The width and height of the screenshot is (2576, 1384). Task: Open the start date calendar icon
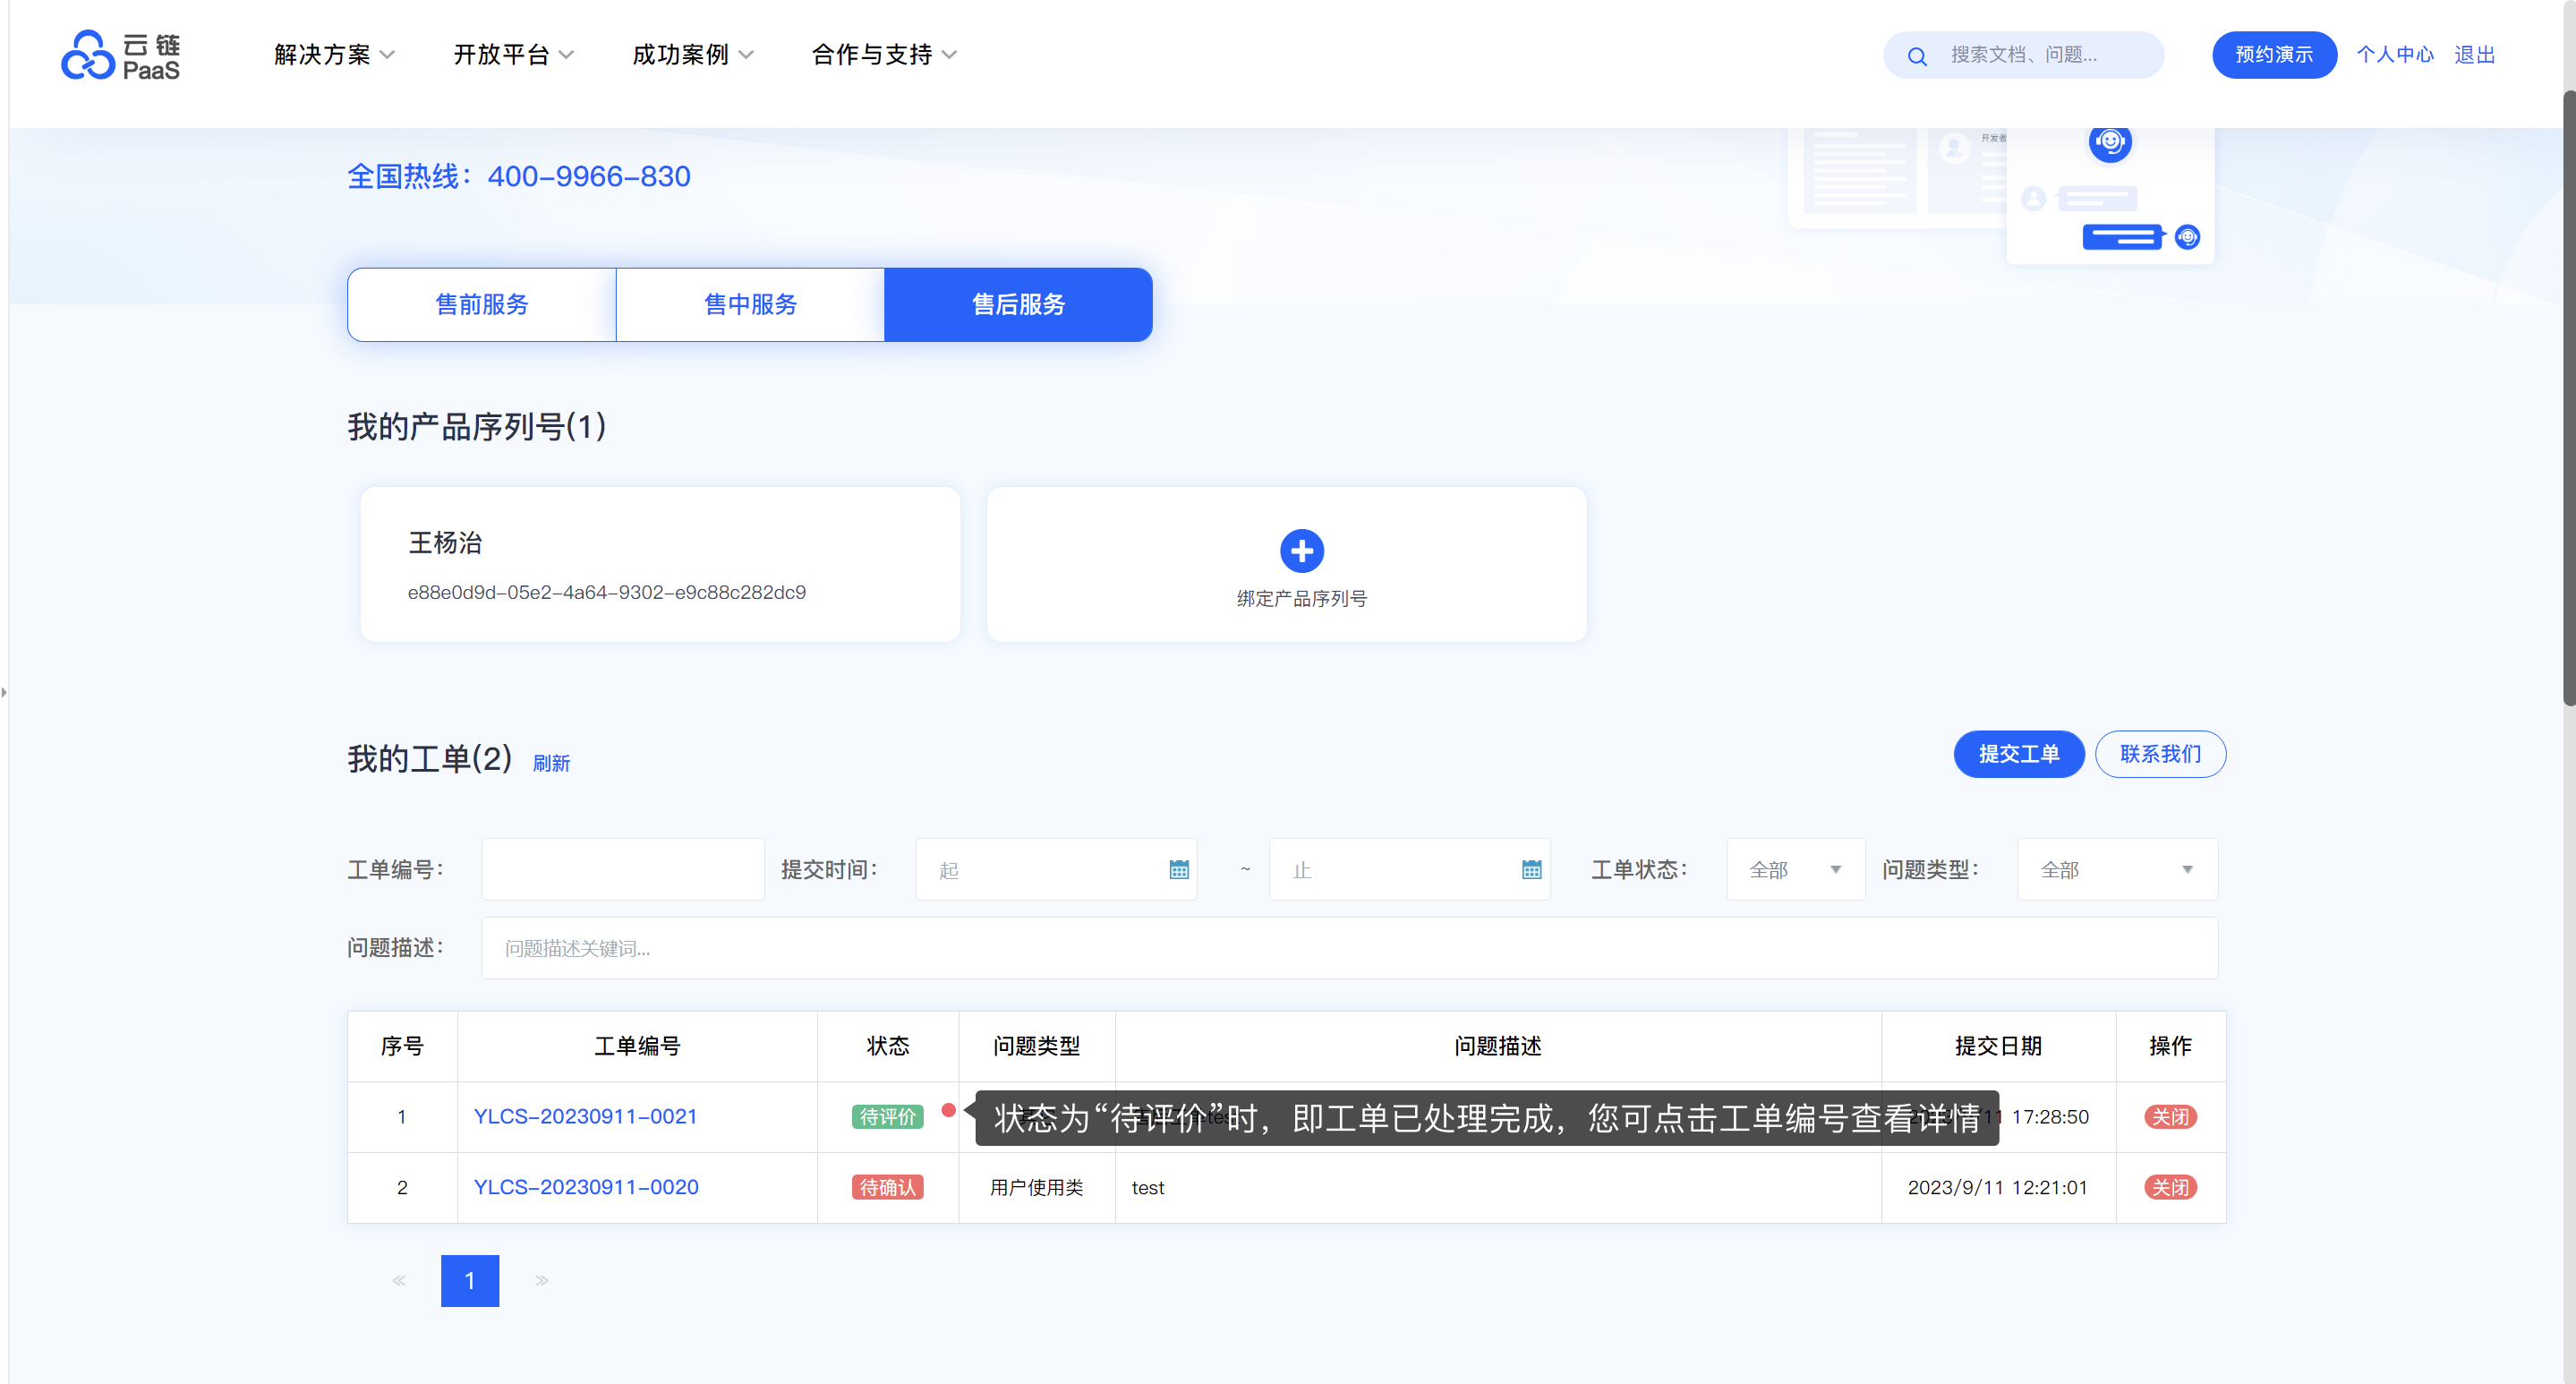click(x=1178, y=870)
